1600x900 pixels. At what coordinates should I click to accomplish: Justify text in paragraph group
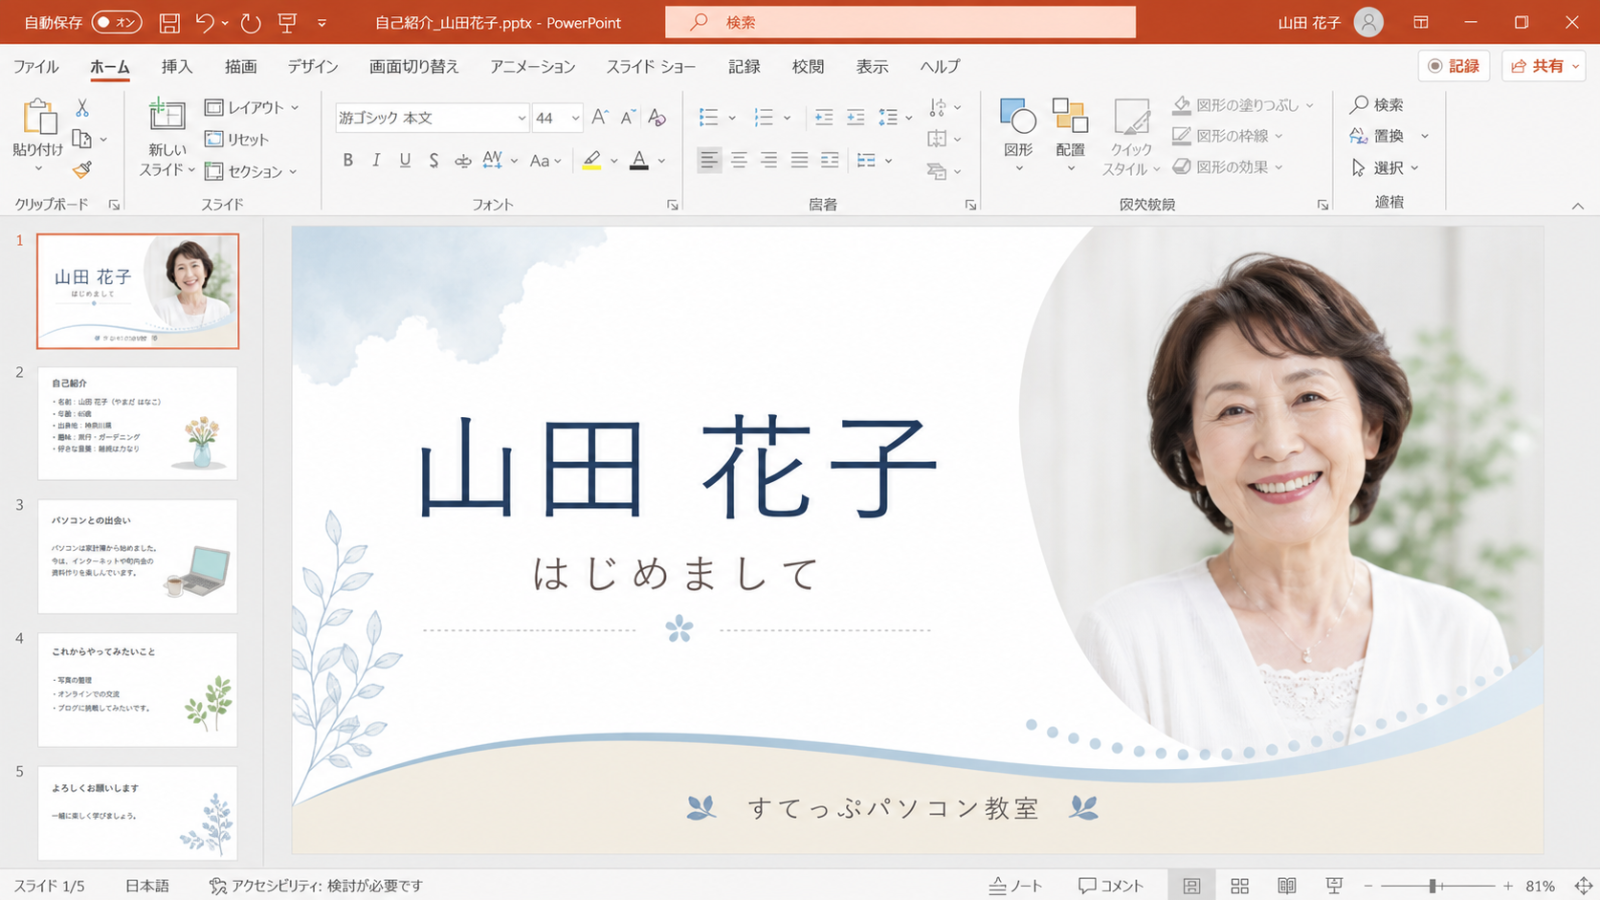tap(799, 160)
